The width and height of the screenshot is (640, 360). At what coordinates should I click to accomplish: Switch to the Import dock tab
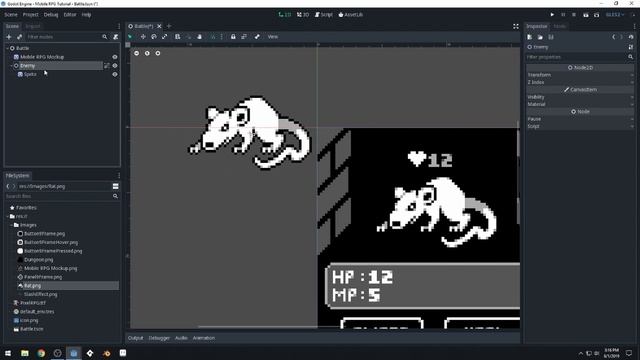pos(33,26)
